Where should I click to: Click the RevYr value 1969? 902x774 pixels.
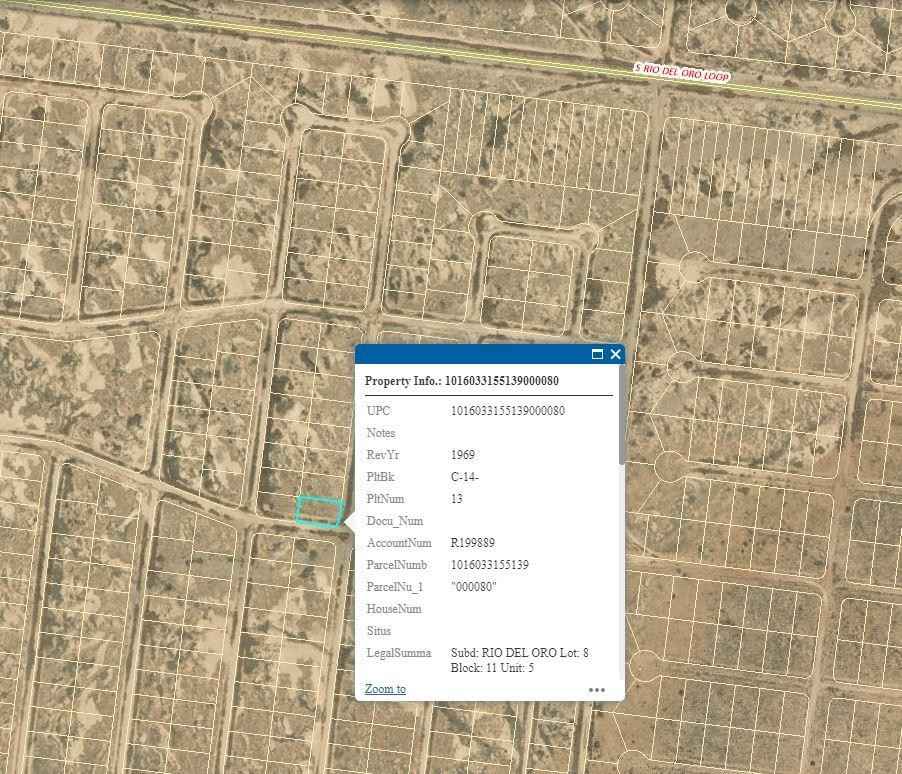pyautogui.click(x=463, y=455)
